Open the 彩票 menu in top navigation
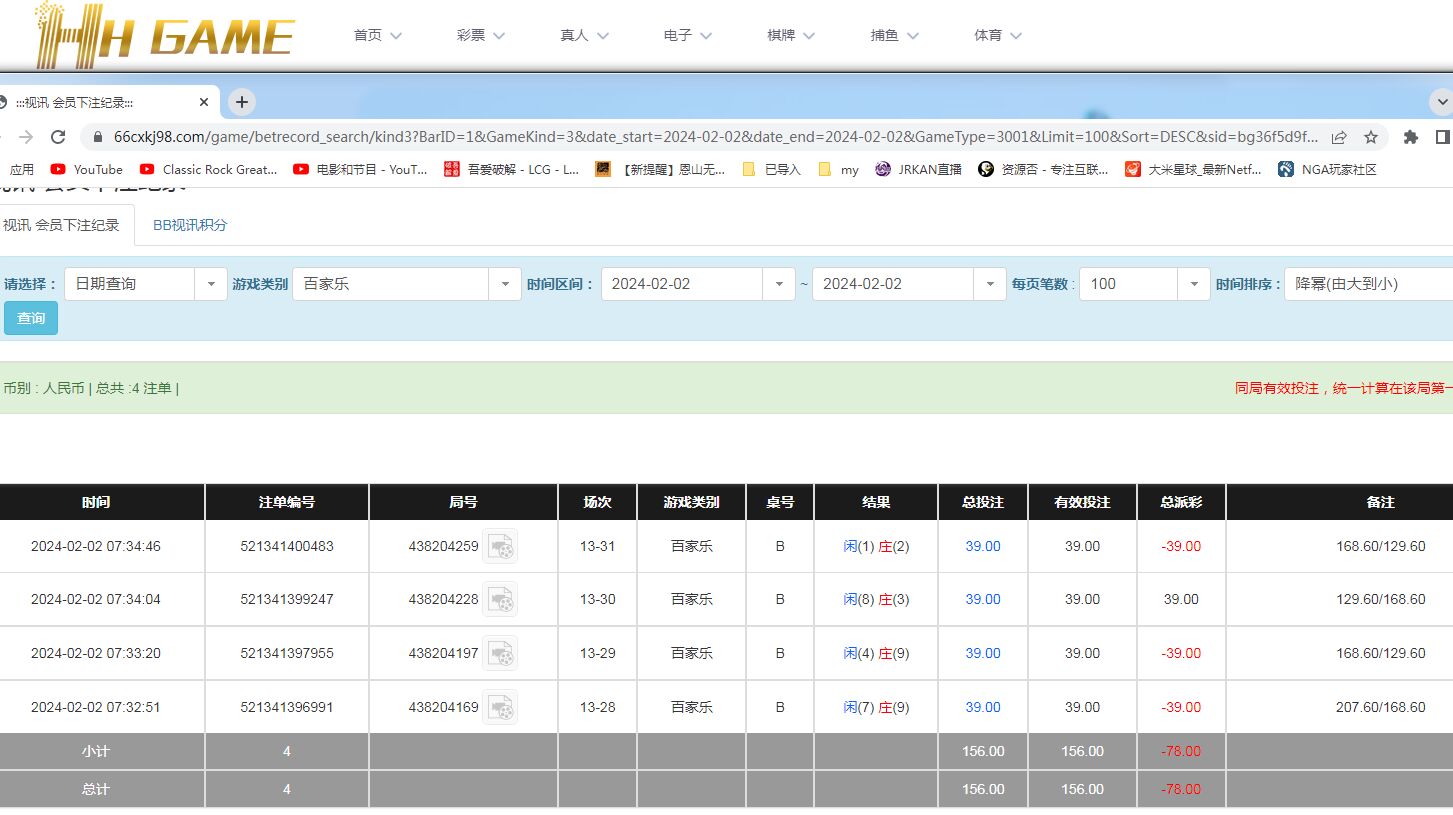Image resolution: width=1453 pixels, height=815 pixels. pyautogui.click(x=480, y=35)
